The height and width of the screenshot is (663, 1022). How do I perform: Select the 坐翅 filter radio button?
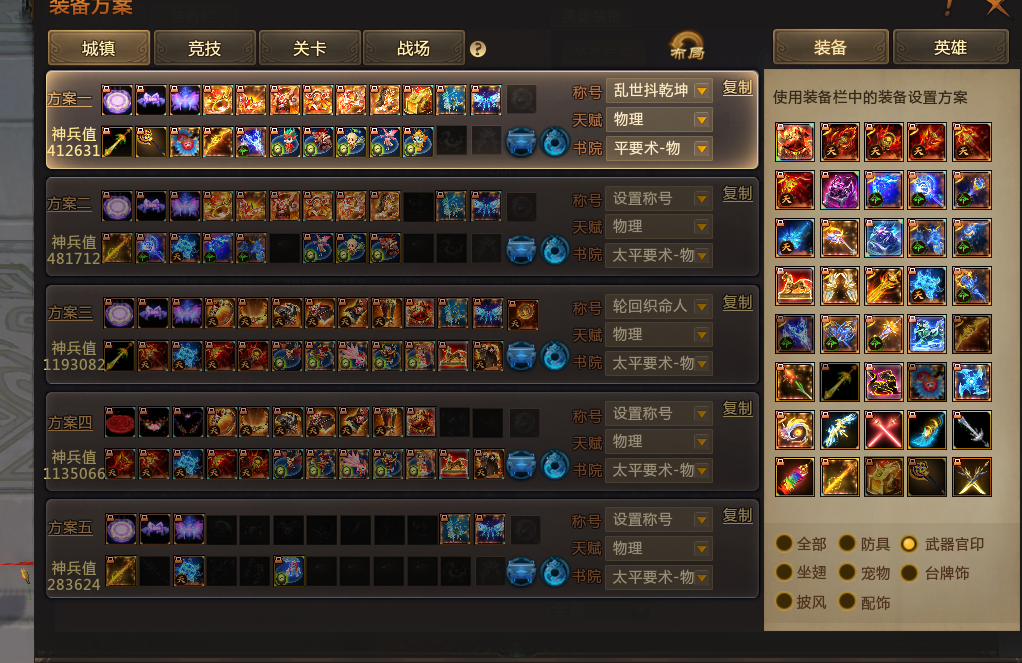784,572
